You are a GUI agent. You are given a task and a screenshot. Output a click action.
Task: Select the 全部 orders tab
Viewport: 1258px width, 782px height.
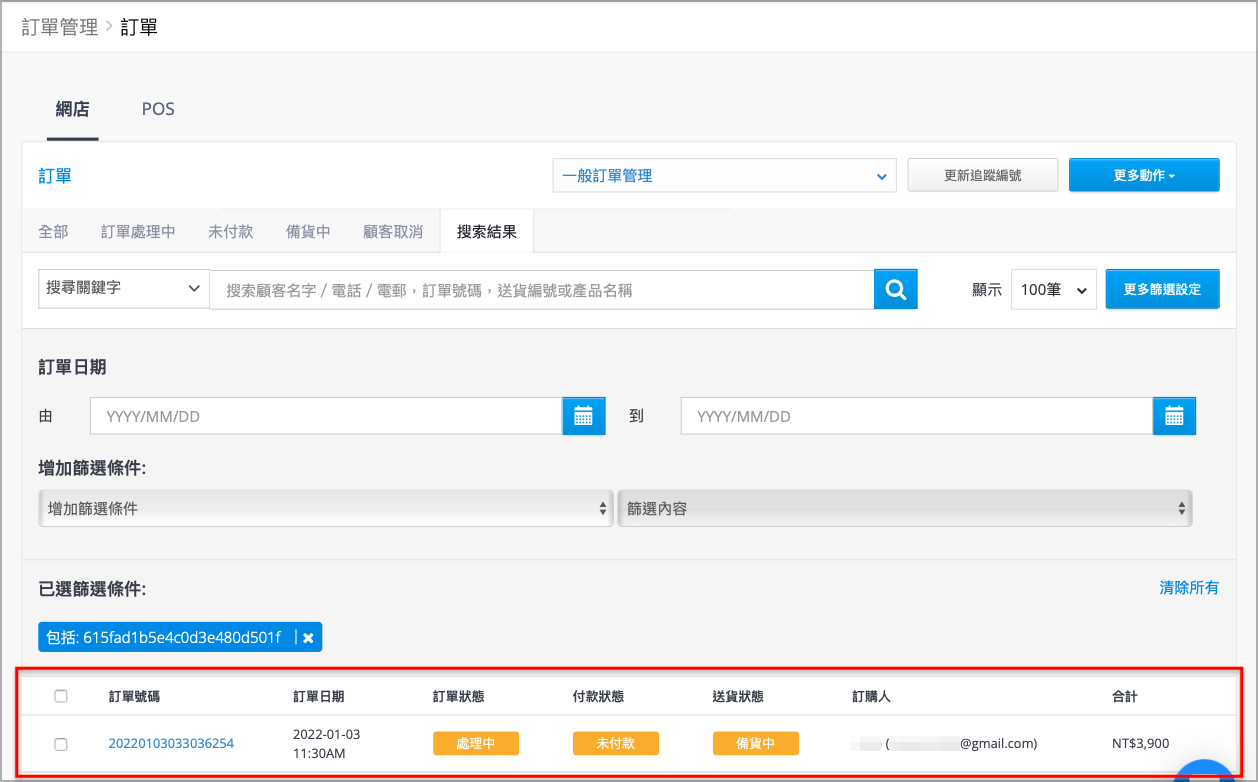coord(53,231)
